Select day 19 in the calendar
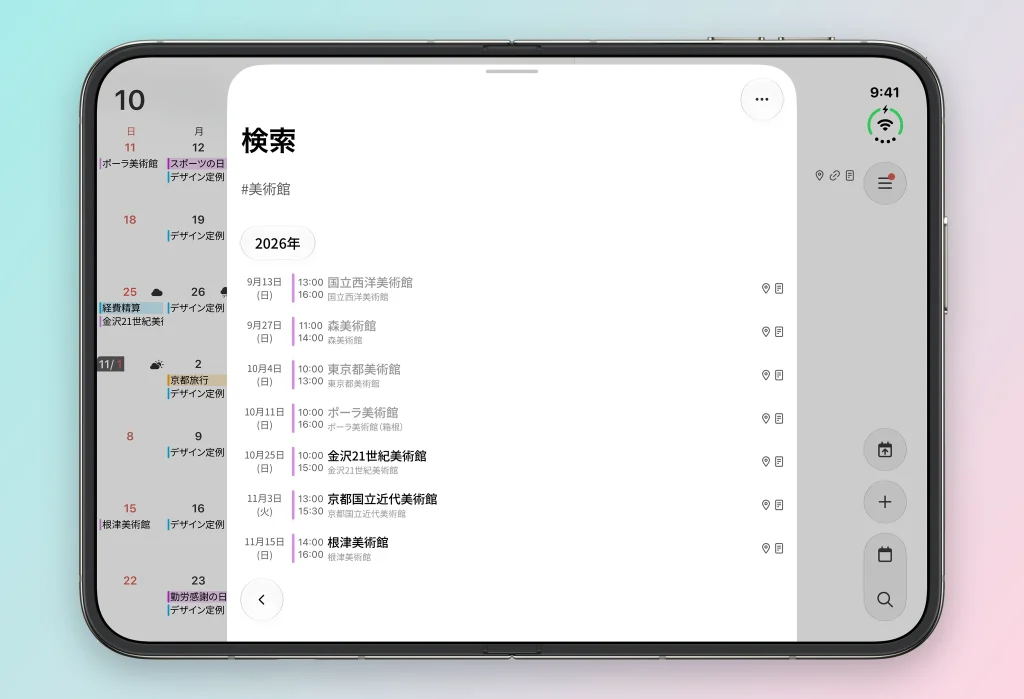1024x699 pixels. pyautogui.click(x=198, y=220)
